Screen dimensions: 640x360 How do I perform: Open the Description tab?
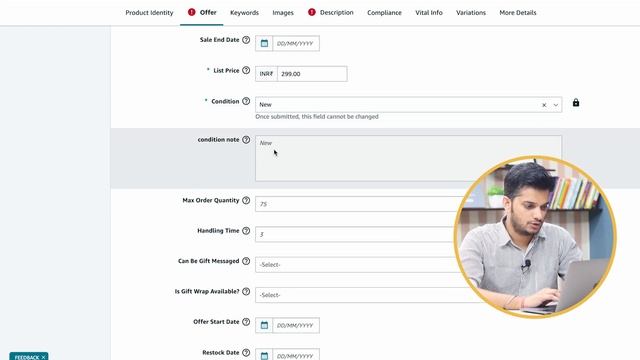point(336,13)
